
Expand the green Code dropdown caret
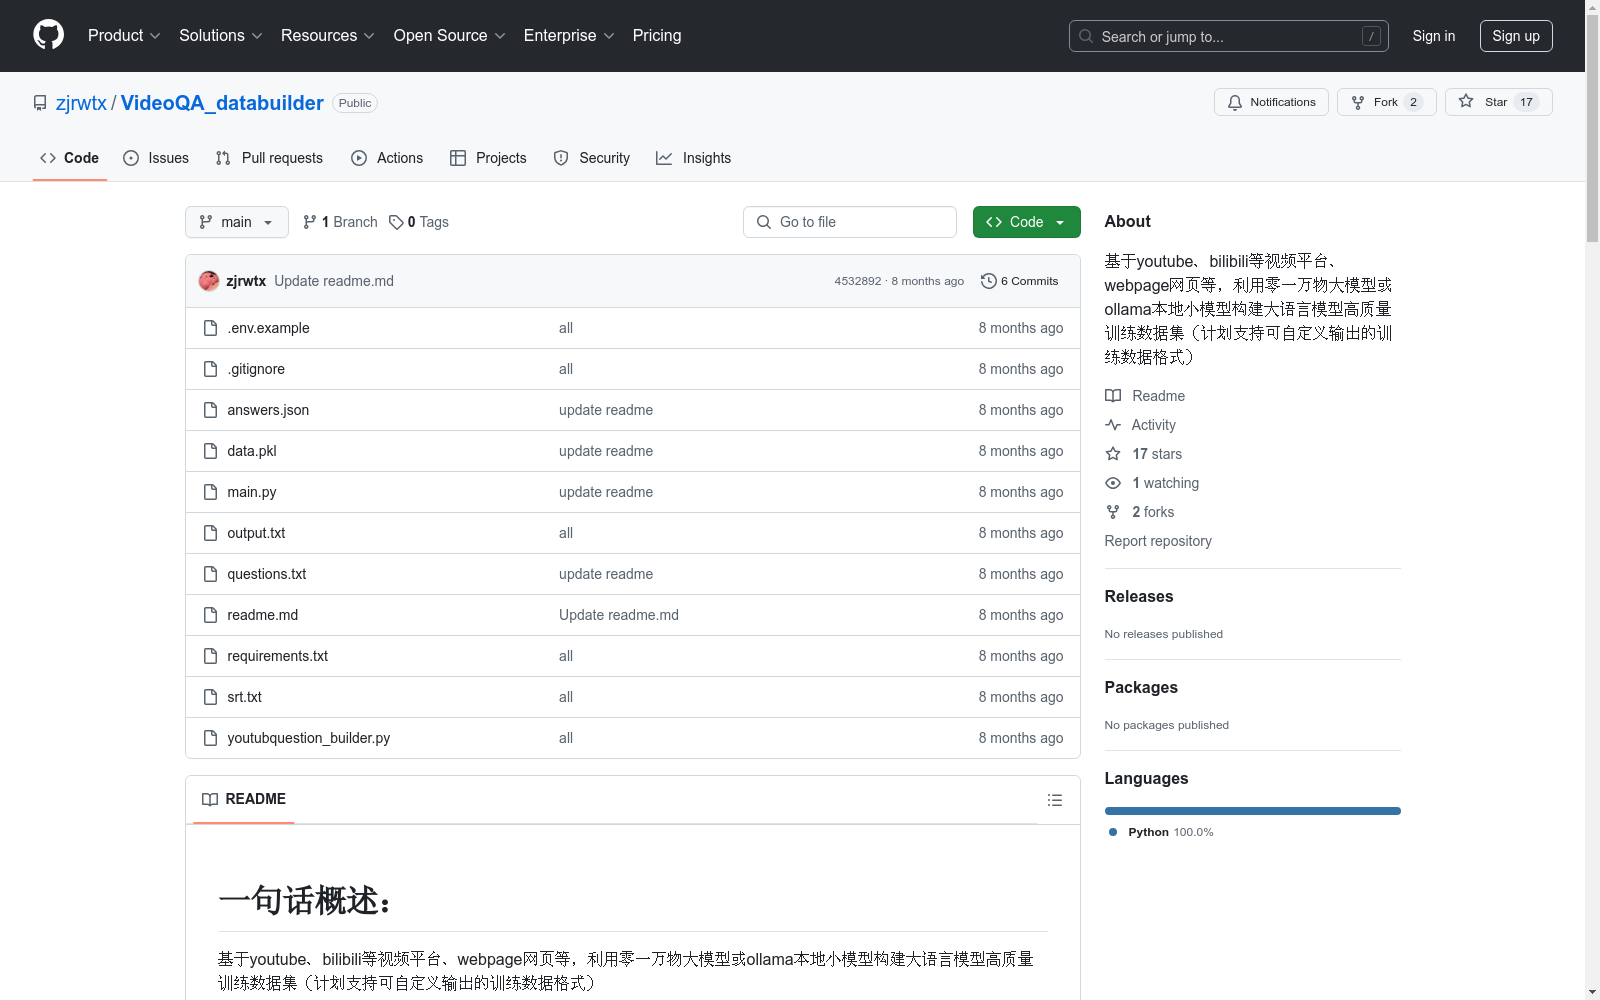tap(1060, 221)
